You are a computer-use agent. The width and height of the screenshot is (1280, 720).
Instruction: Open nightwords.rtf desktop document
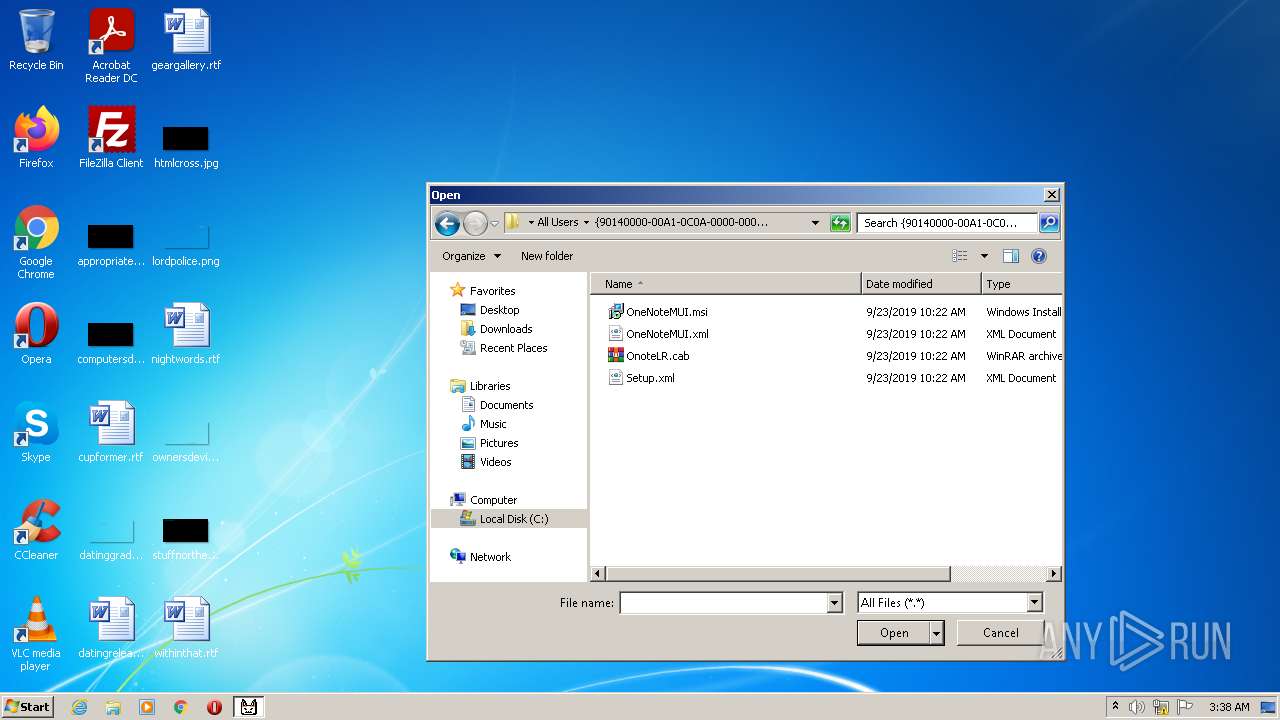(x=186, y=334)
